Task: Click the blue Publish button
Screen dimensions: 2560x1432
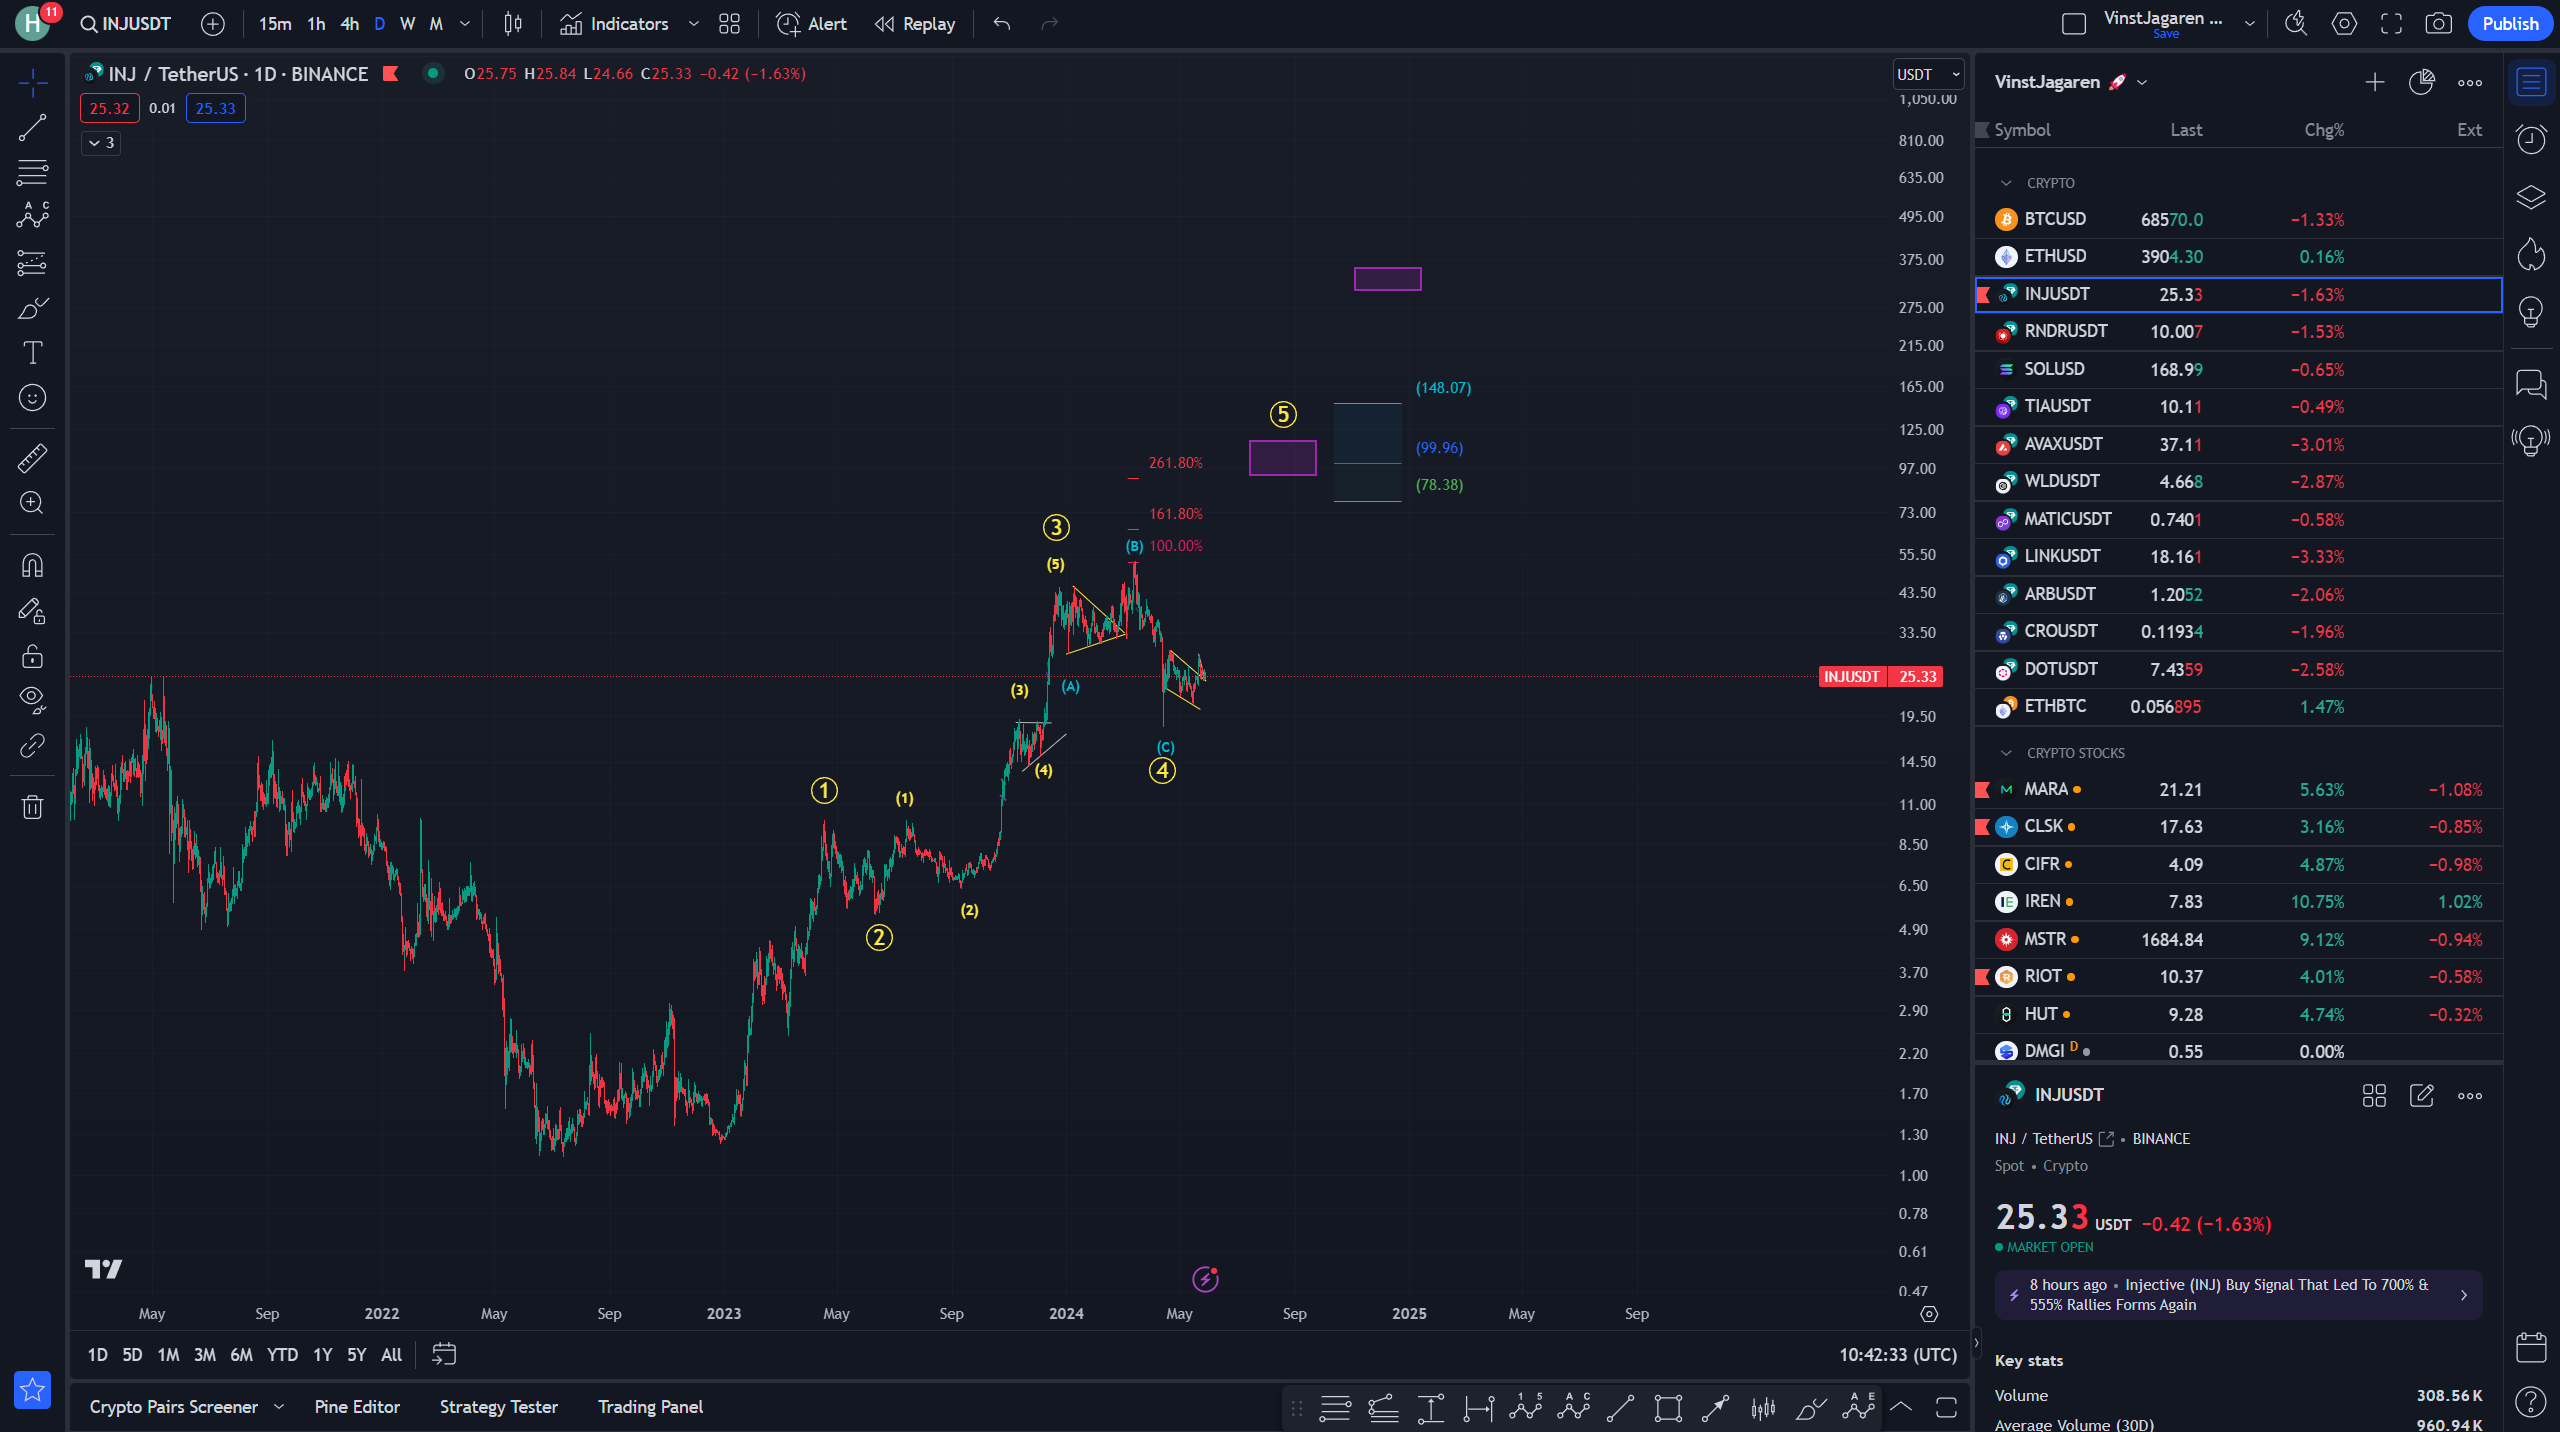Action: coord(2509,24)
